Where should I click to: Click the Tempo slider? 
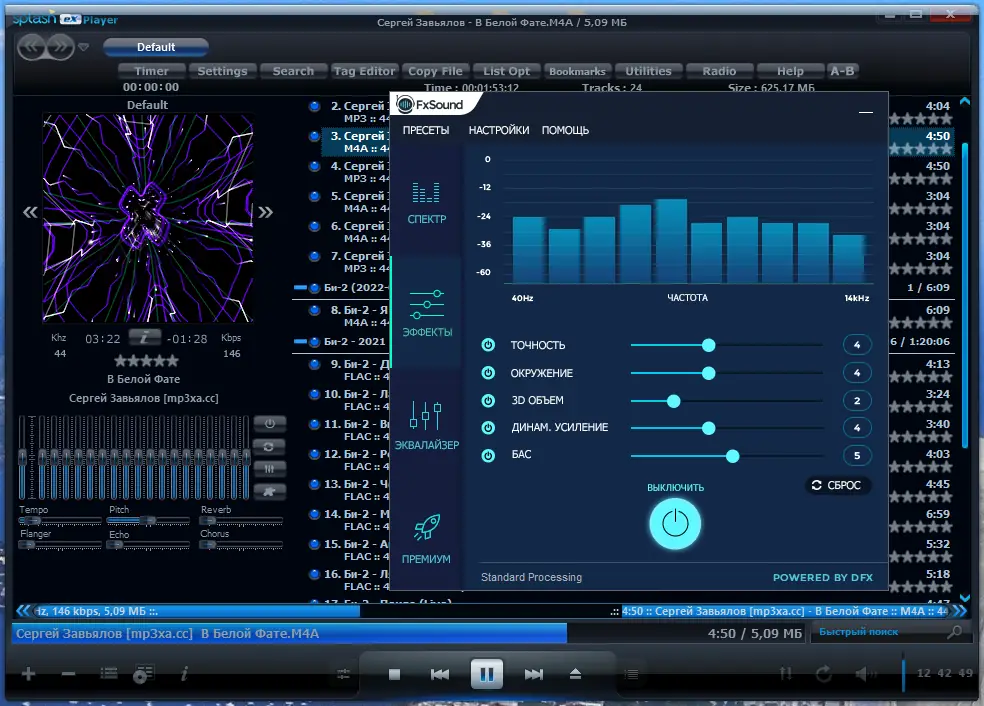point(60,521)
